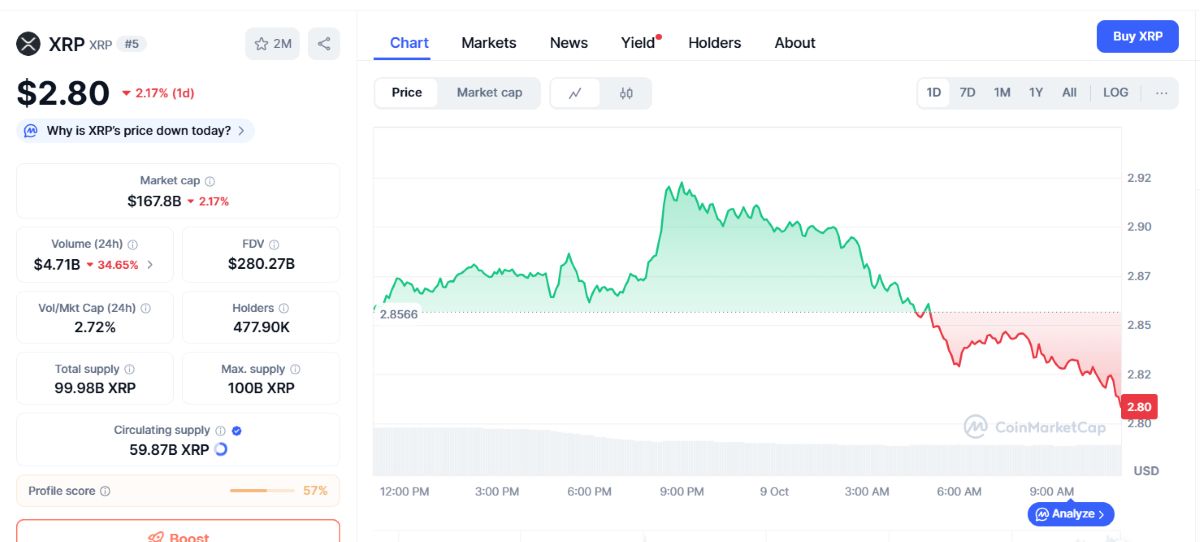The image size is (1200, 542).
Task: Switch to line chart view icon
Action: point(575,93)
